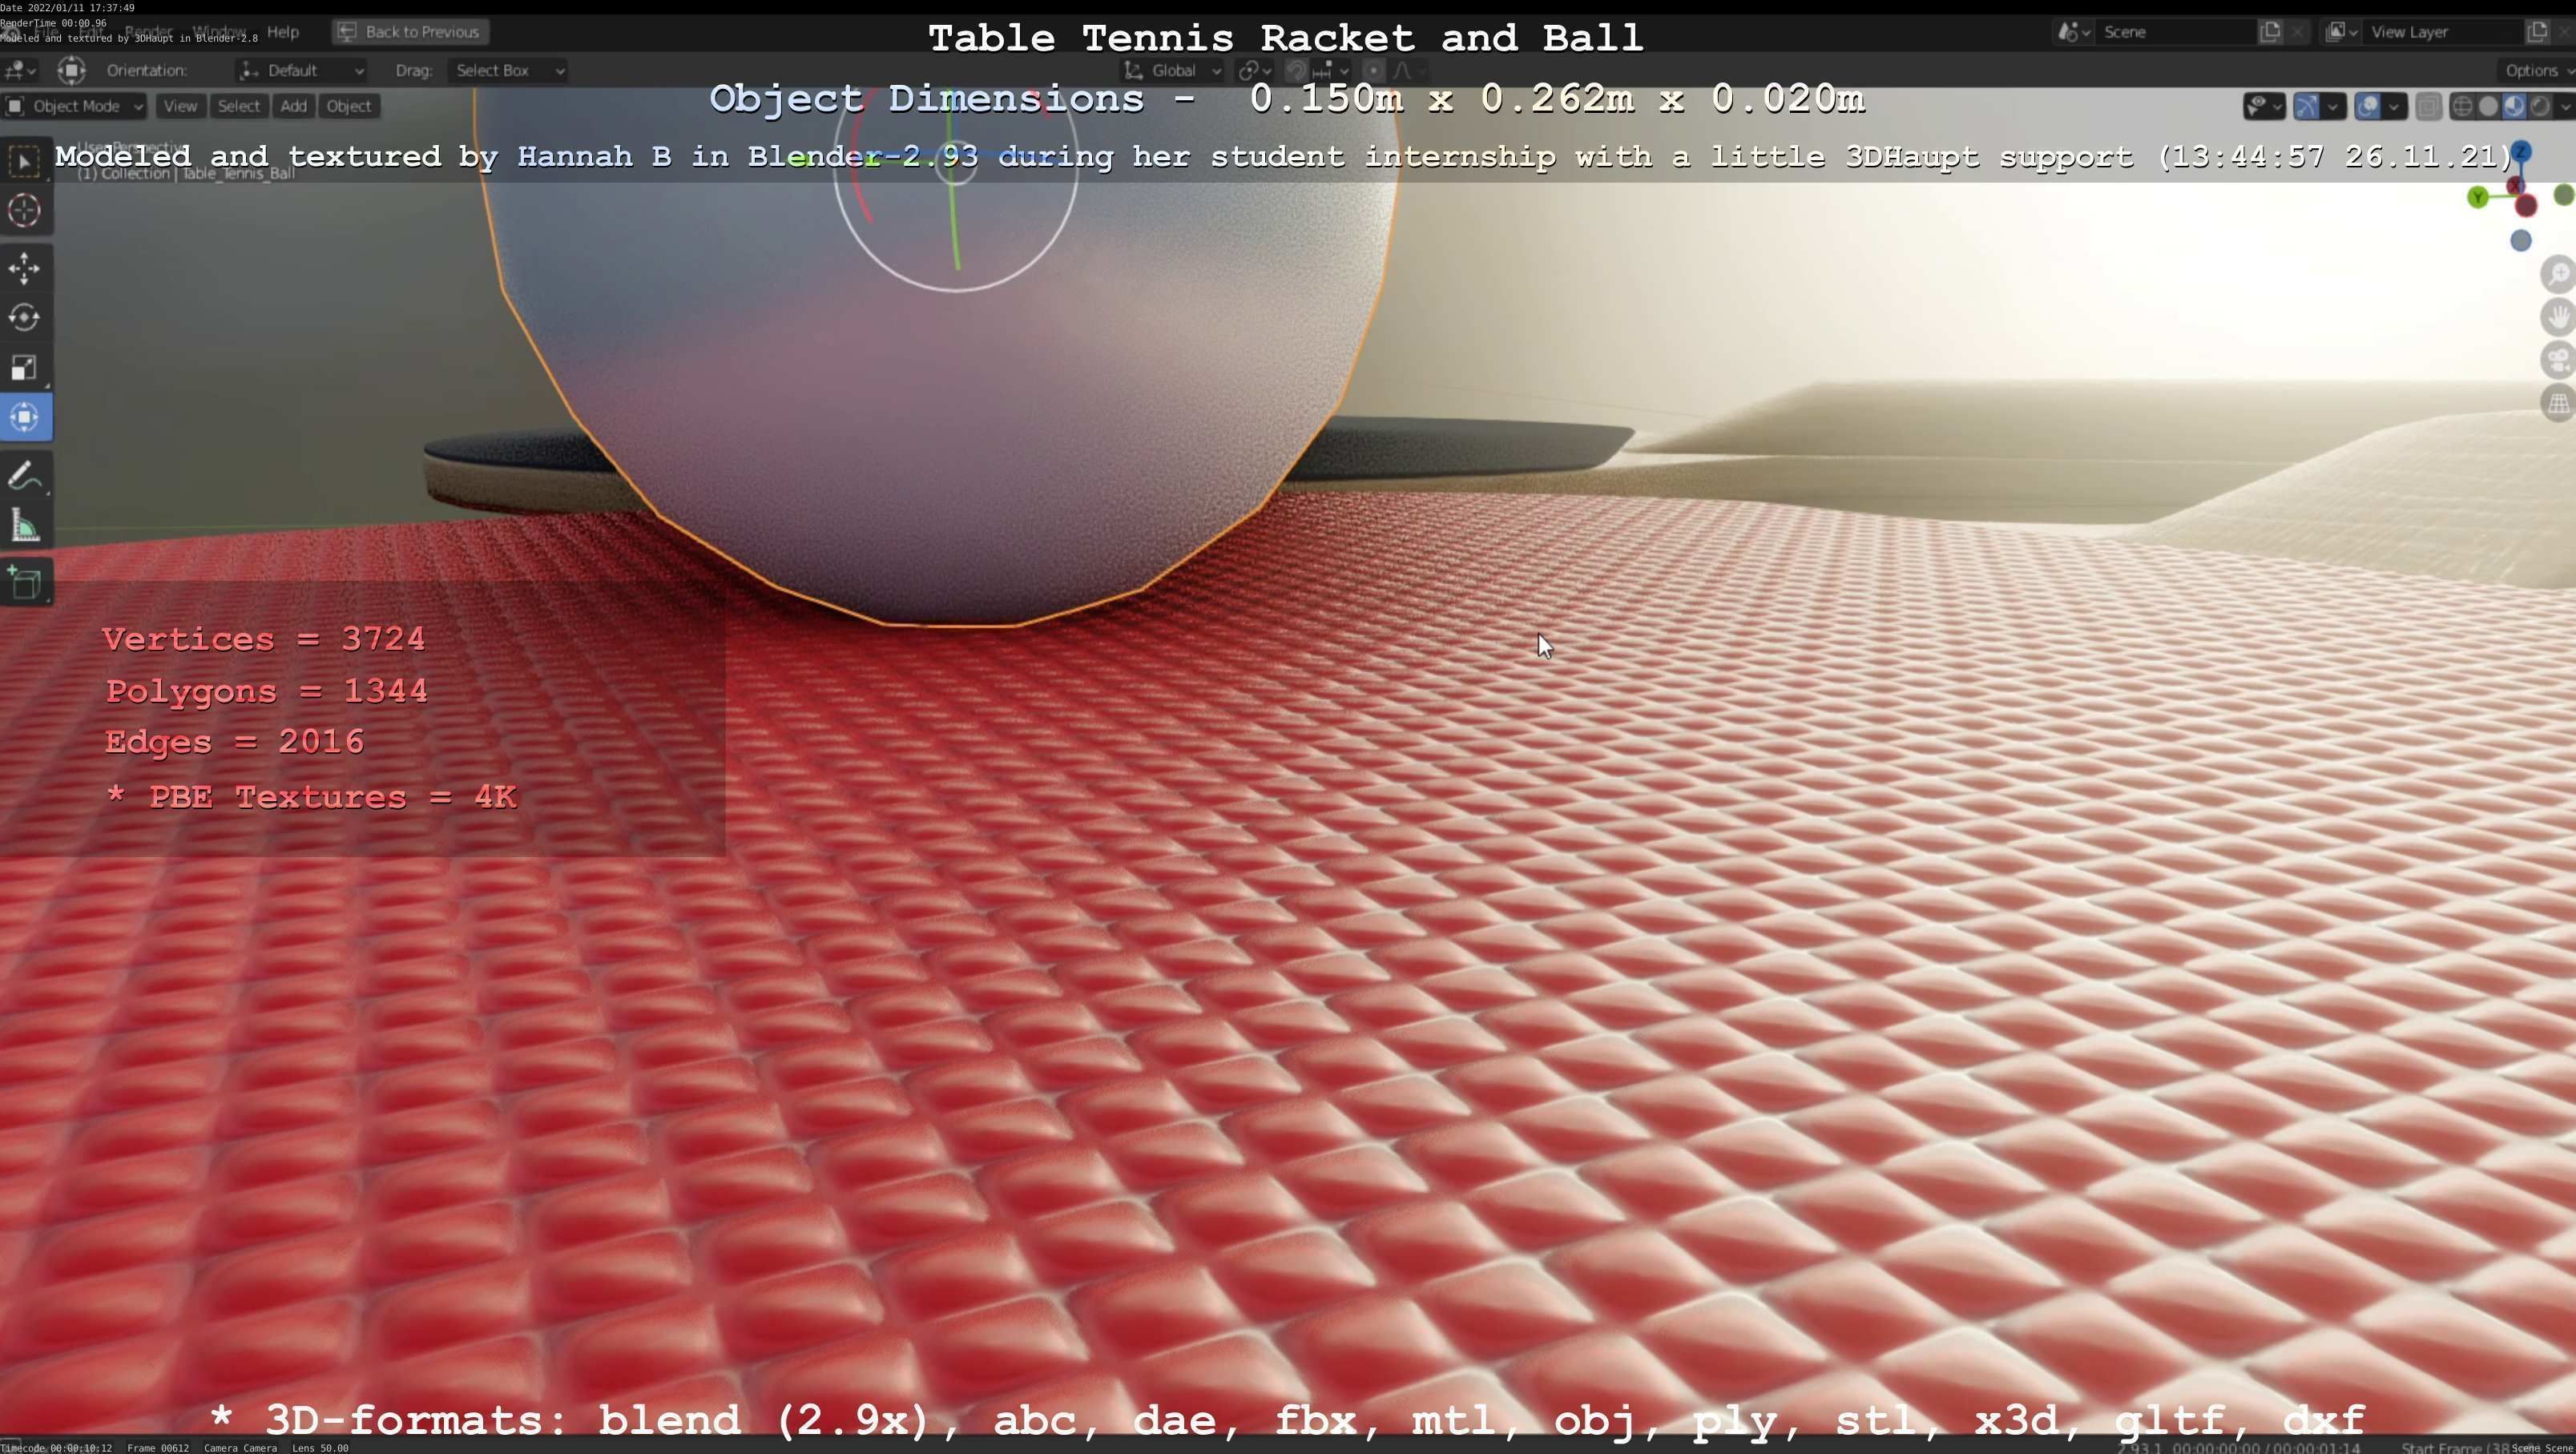Open the shading options dropdown arrow
The height and width of the screenshot is (1454, 2576).
pos(2565,106)
